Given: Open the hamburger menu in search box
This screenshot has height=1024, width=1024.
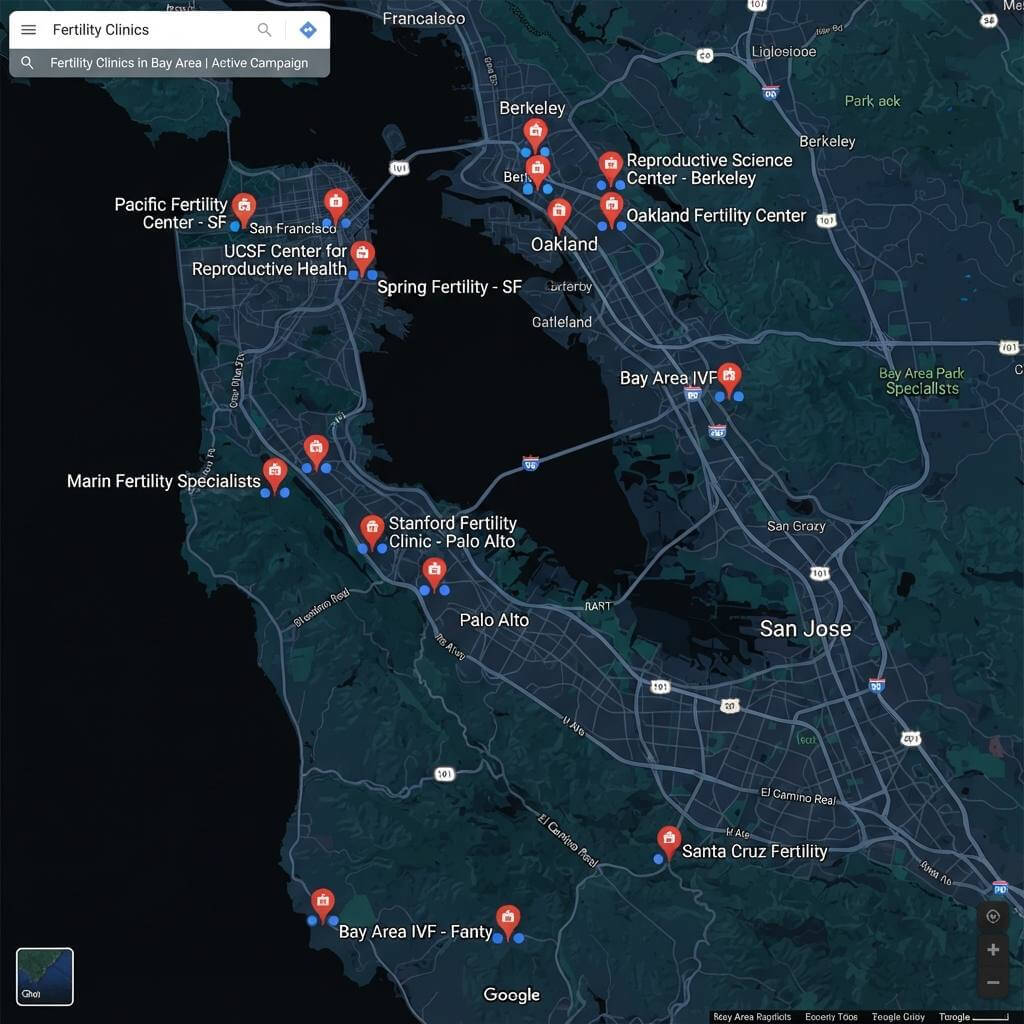Looking at the screenshot, I should click(29, 29).
